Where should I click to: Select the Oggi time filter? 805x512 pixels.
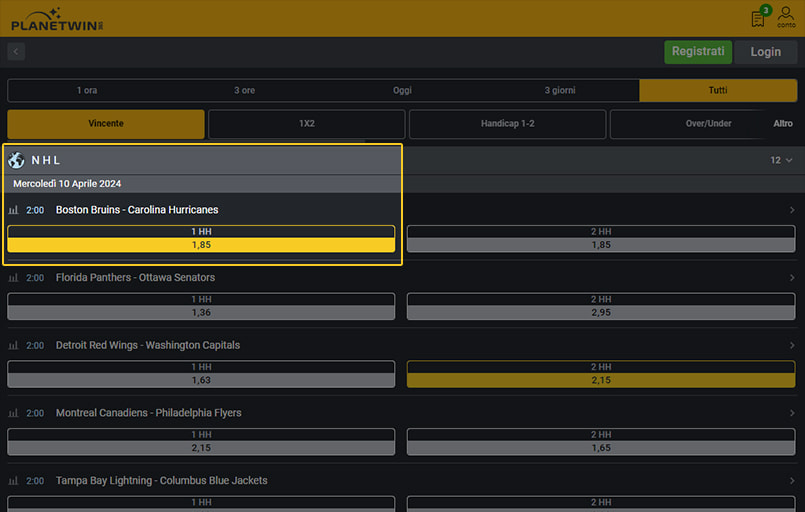402,90
